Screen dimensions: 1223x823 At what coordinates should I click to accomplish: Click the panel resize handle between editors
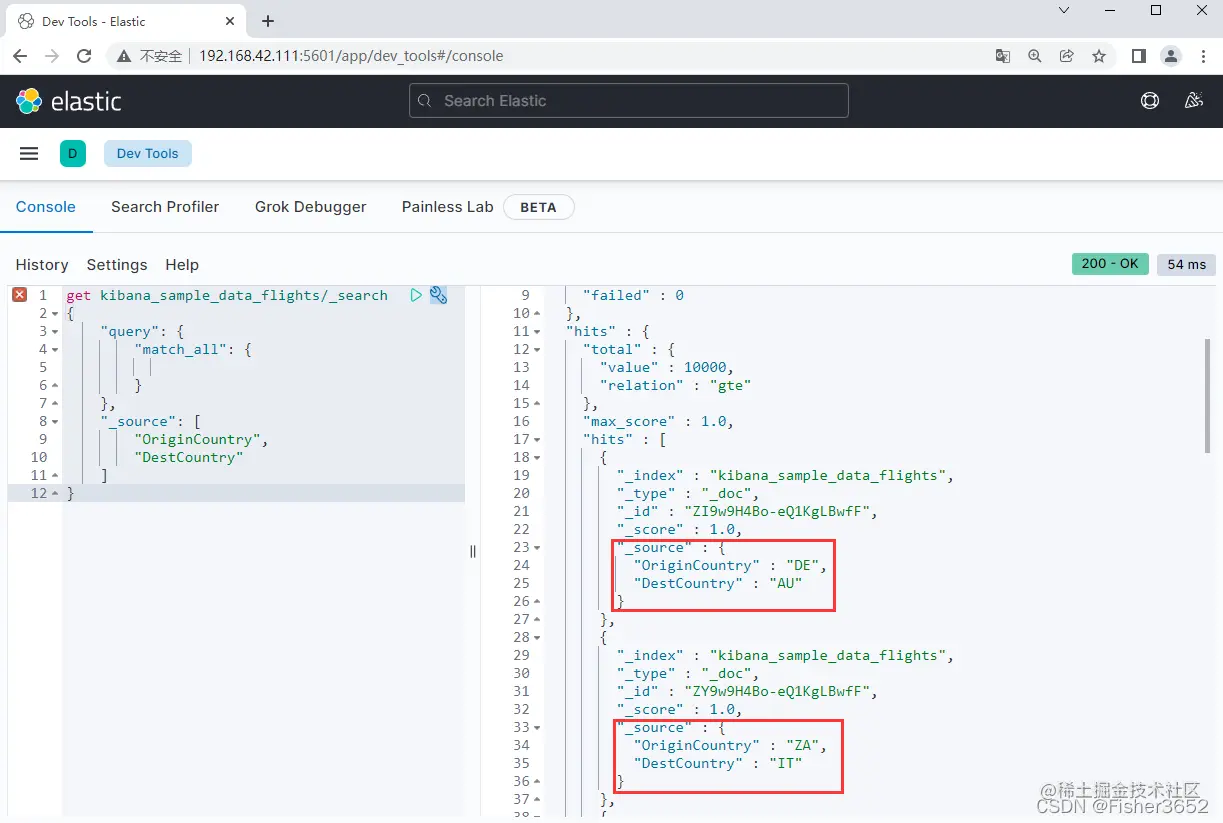(473, 551)
